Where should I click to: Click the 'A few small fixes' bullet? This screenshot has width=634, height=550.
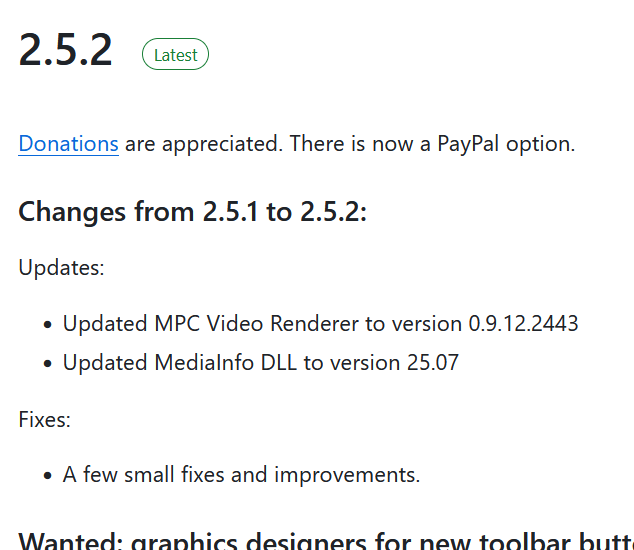tap(241, 474)
